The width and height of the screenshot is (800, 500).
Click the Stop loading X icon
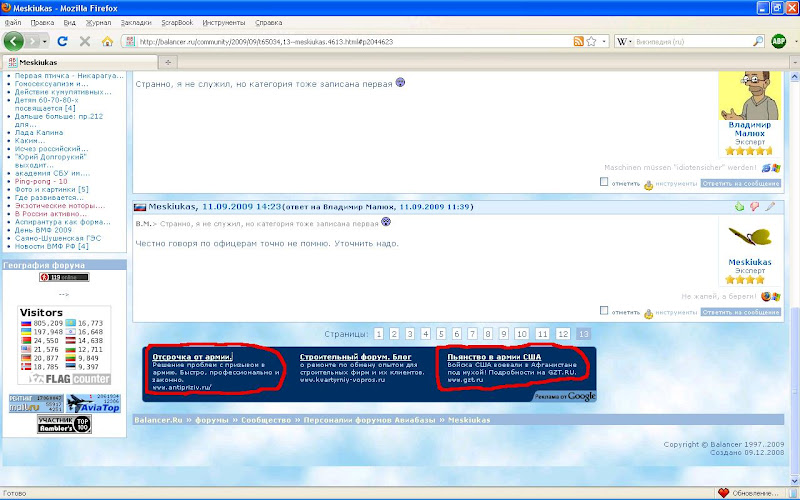point(85,41)
